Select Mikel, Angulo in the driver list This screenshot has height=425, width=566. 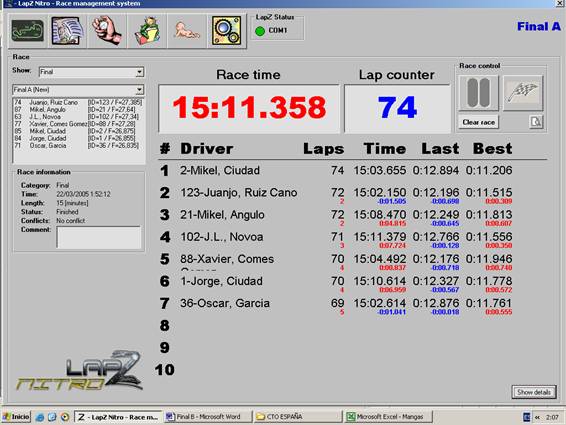[78, 110]
